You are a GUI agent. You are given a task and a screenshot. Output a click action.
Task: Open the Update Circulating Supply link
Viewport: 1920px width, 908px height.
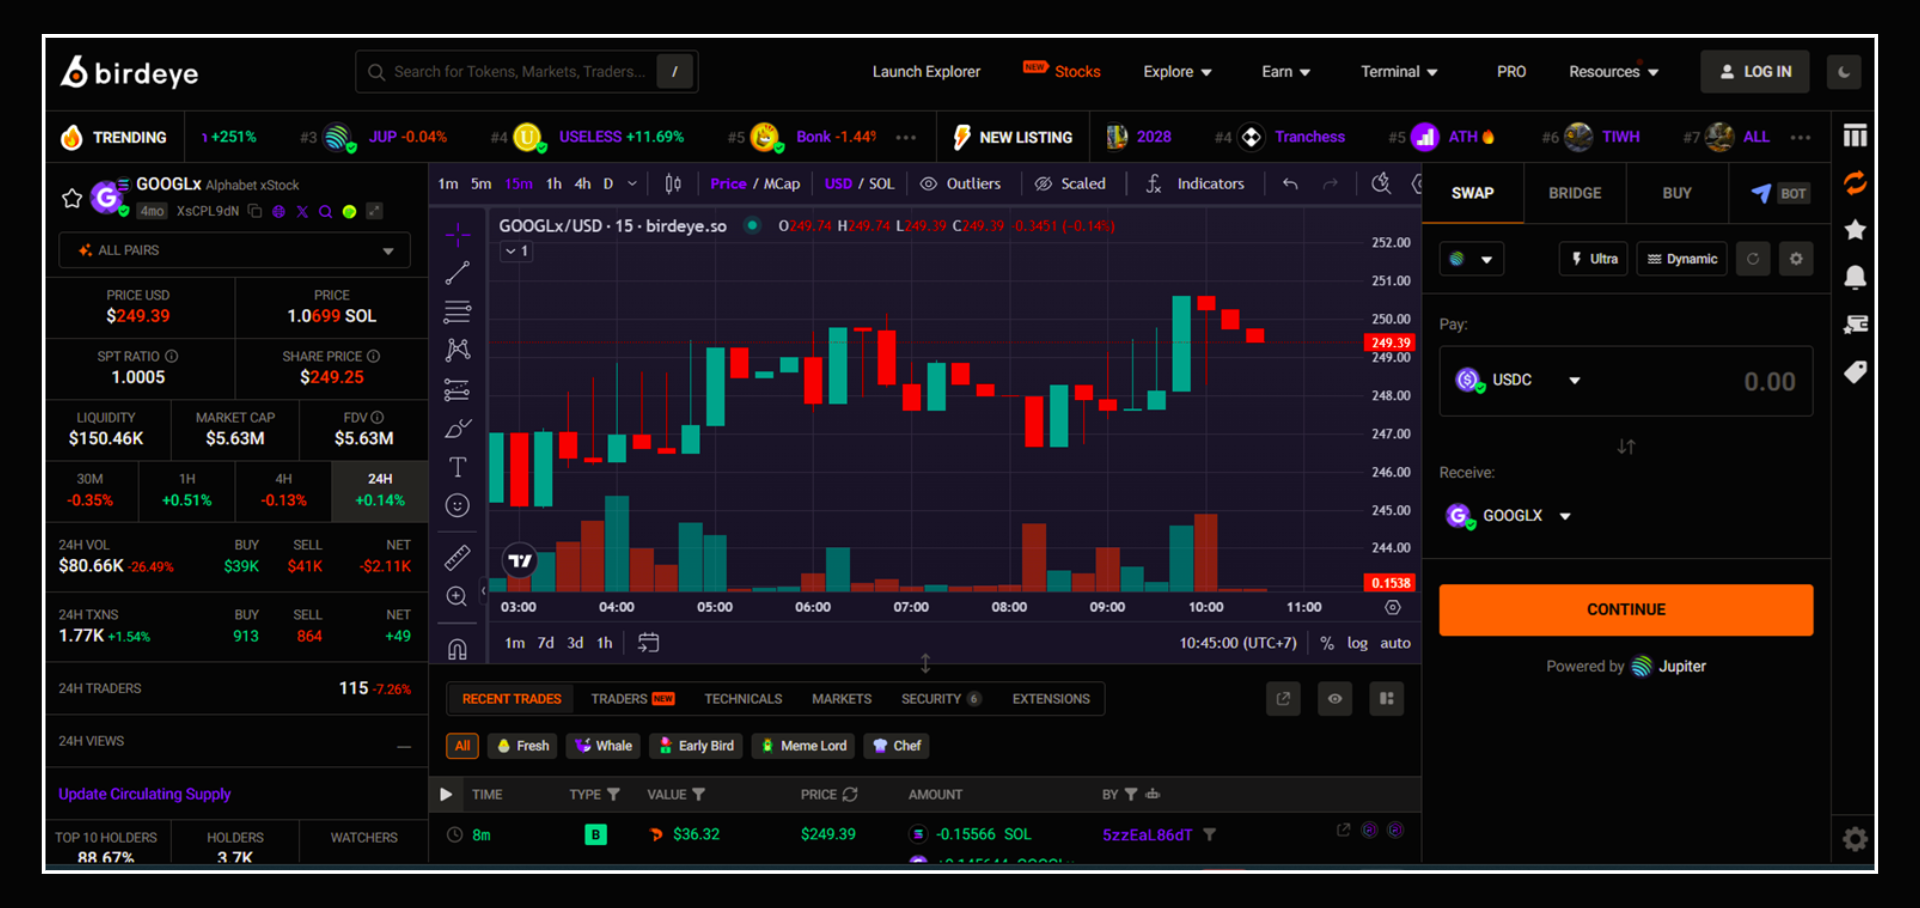coord(144,794)
